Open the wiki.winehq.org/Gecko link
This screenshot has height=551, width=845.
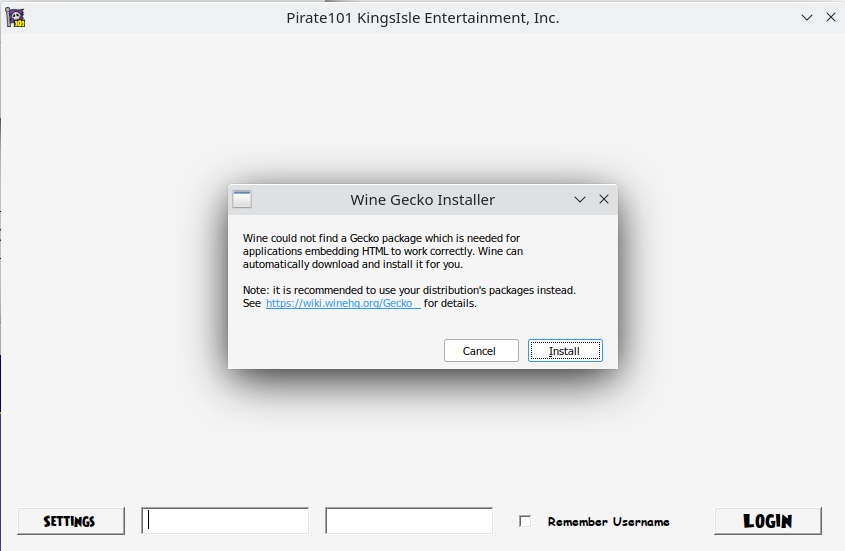pyautogui.click(x=340, y=303)
